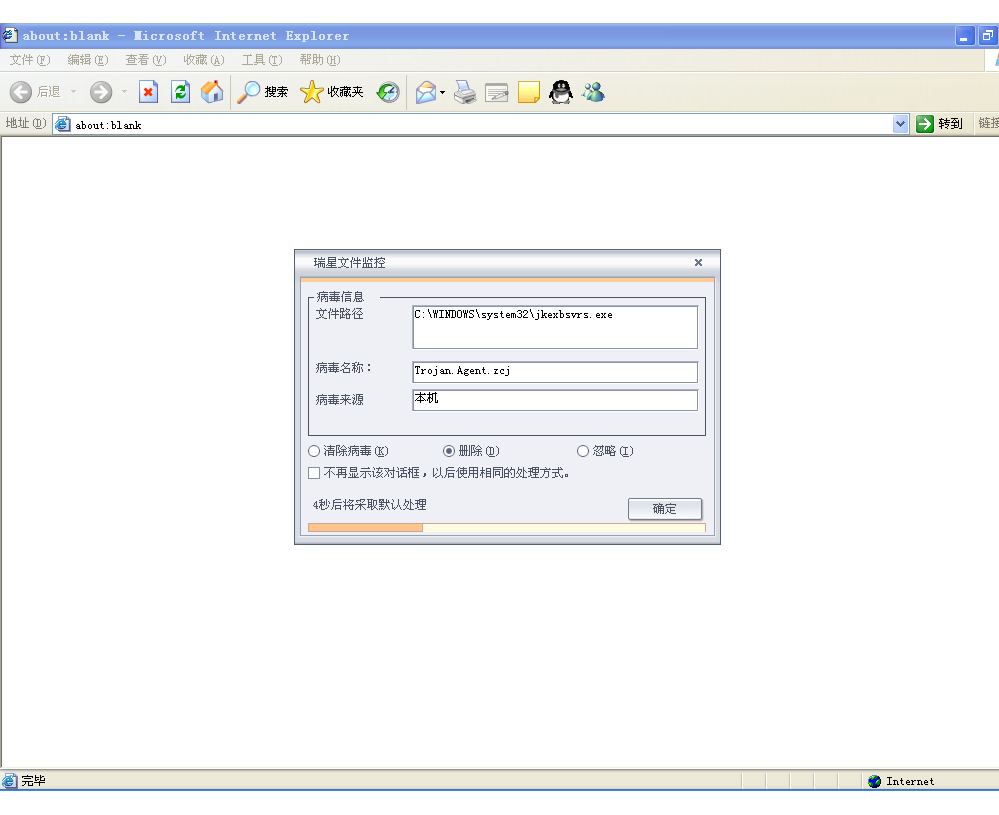
Task: Check 不再显示该对话框 checkbox
Action: (314, 473)
